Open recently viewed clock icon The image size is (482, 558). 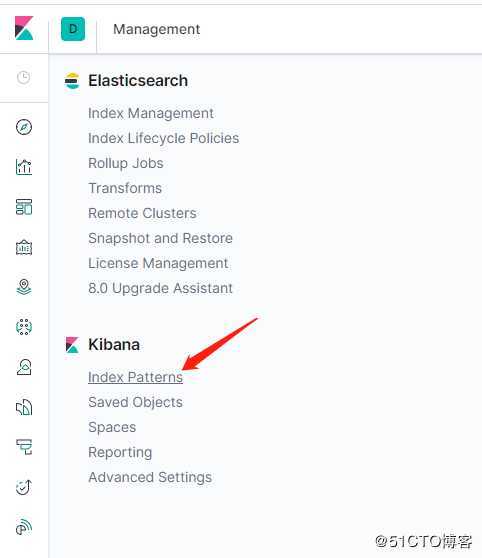(24, 78)
